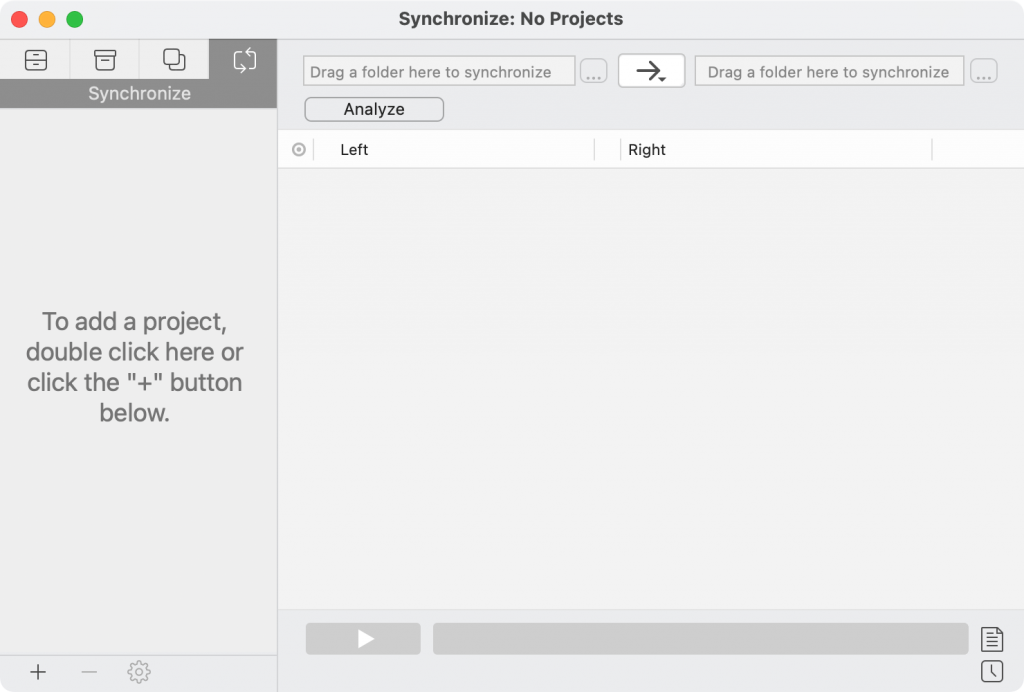Open project settings gear icon

[139, 672]
